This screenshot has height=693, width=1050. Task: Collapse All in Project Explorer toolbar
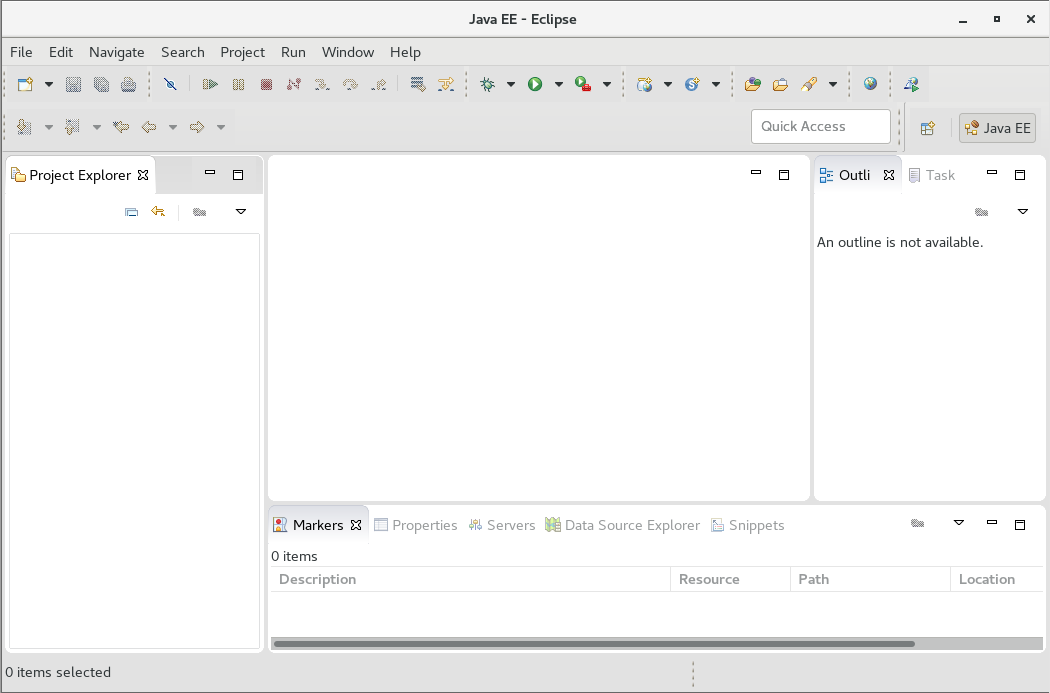tap(131, 212)
